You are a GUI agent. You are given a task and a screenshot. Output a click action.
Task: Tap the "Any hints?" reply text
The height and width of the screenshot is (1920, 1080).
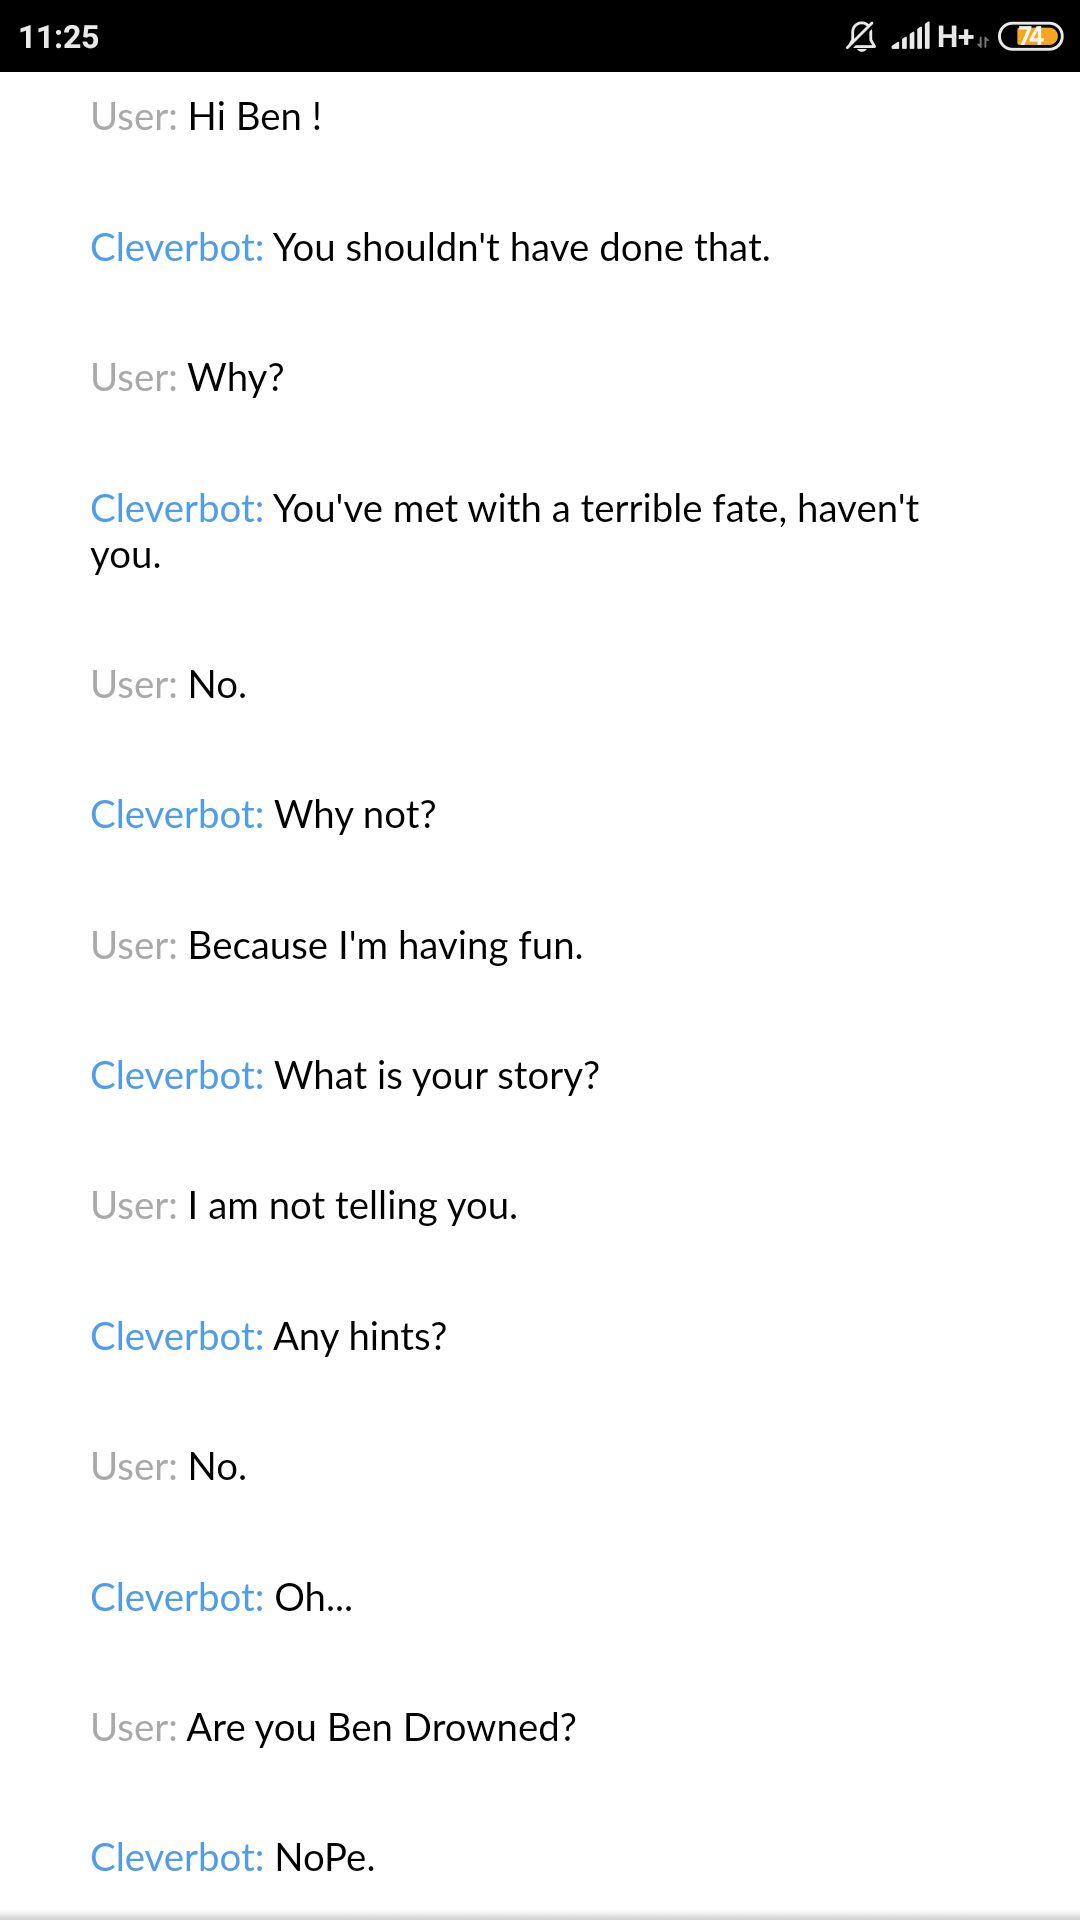click(360, 1337)
